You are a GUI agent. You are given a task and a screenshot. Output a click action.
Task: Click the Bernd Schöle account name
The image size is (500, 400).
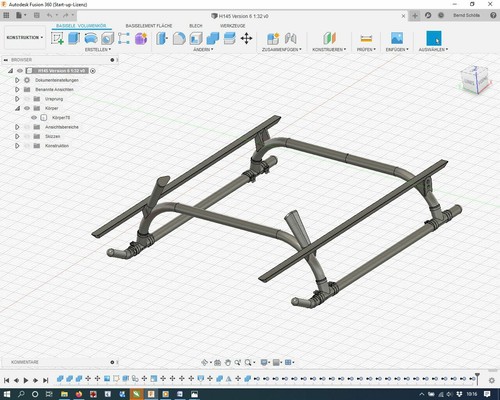click(x=466, y=15)
